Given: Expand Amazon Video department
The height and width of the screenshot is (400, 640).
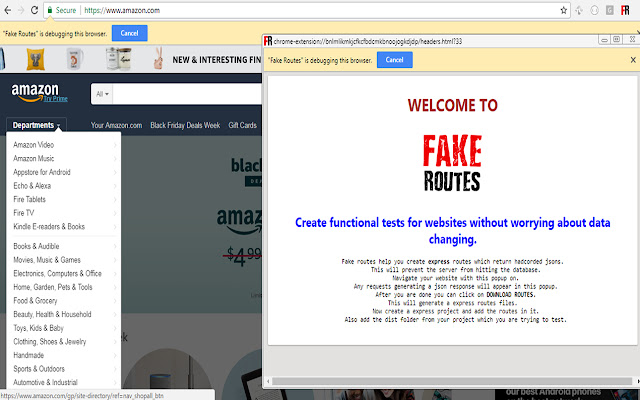Looking at the screenshot, I should click(x=64, y=144).
